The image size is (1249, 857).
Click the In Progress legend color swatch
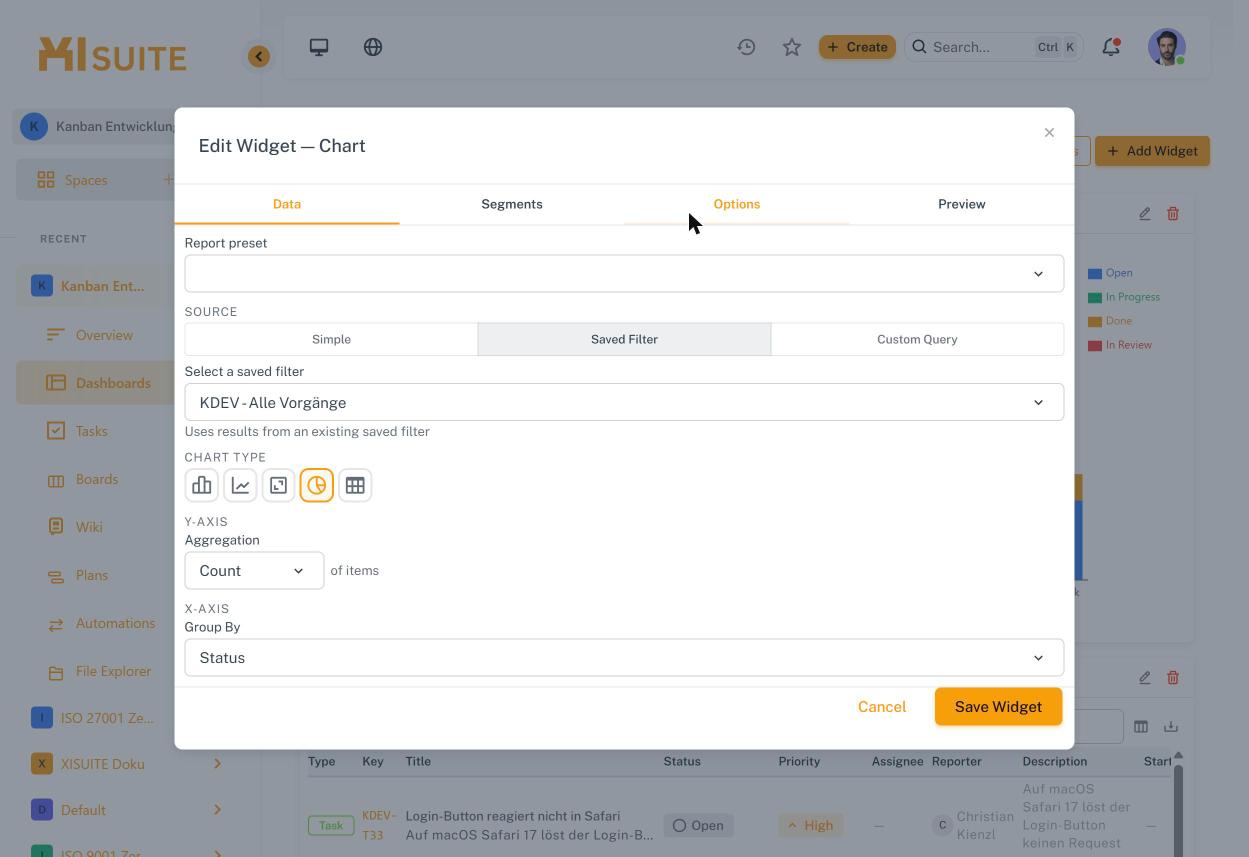point(1095,297)
